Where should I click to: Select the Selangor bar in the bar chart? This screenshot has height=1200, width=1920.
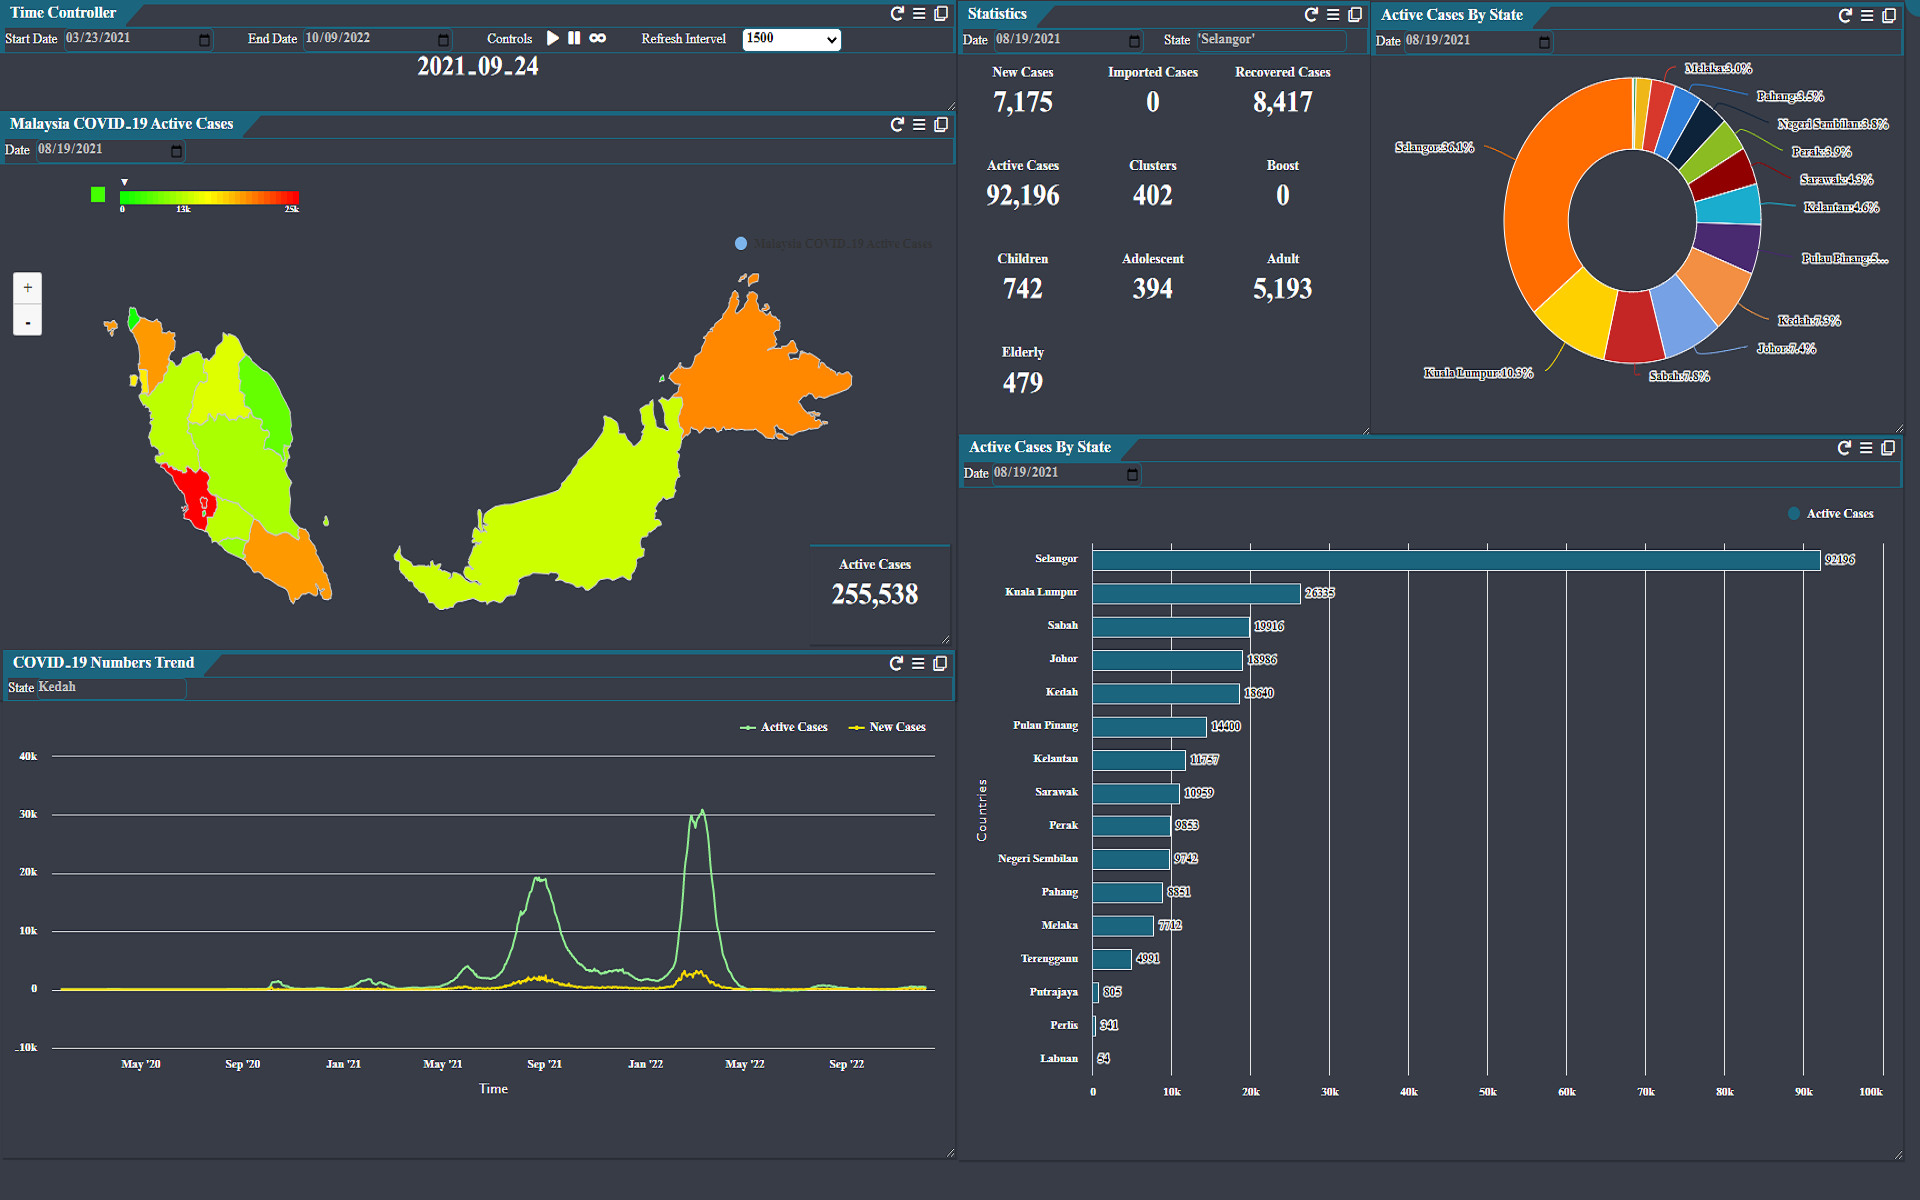pyautogui.click(x=1455, y=560)
